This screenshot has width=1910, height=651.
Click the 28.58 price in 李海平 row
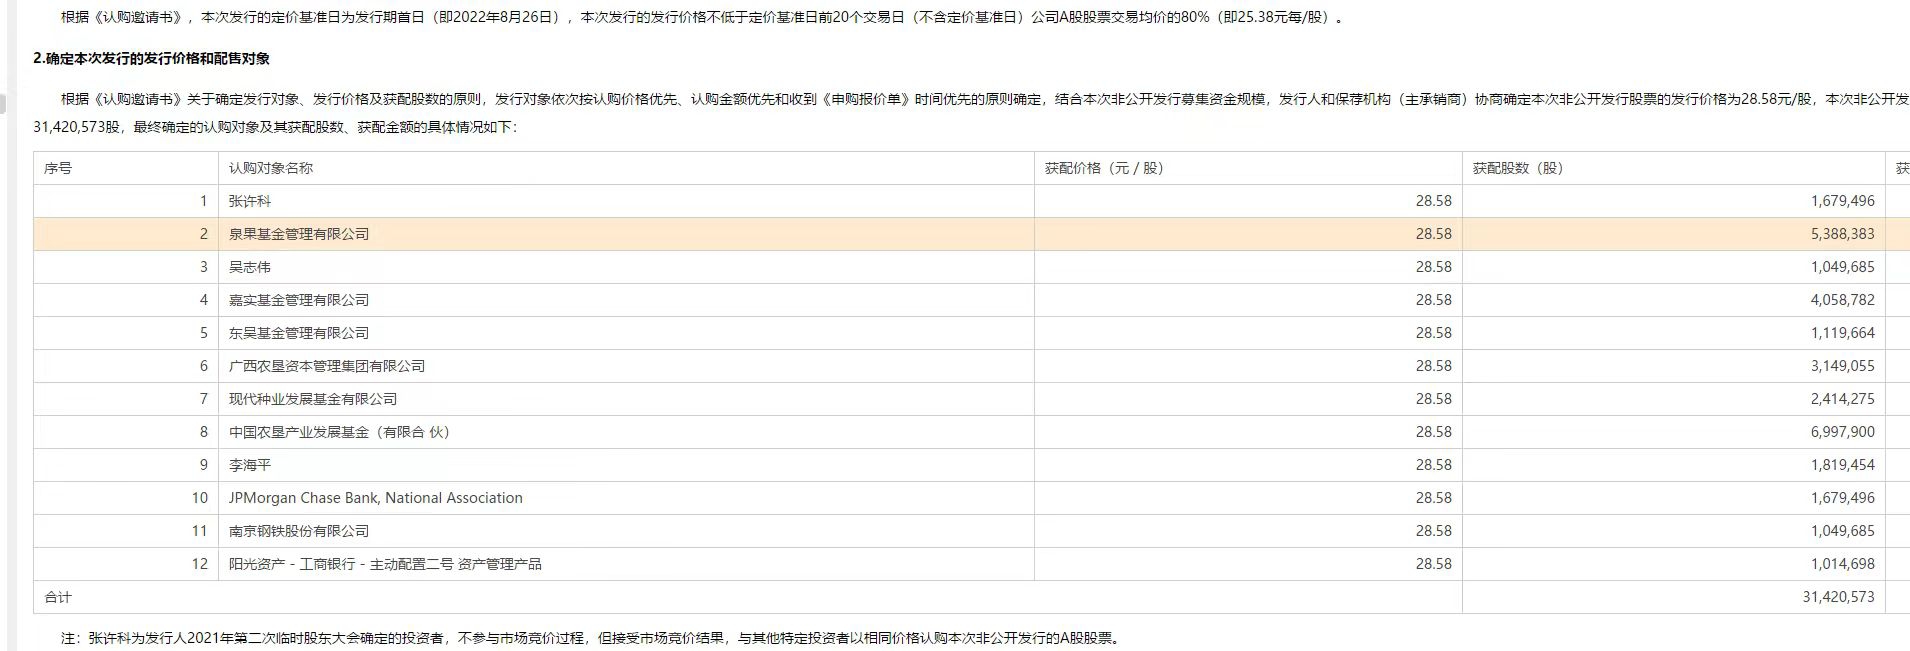[1433, 465]
